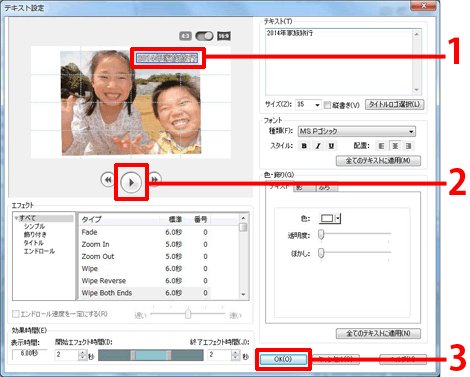Select the エンドロール effect category
470x377 pixels.
coord(39,251)
